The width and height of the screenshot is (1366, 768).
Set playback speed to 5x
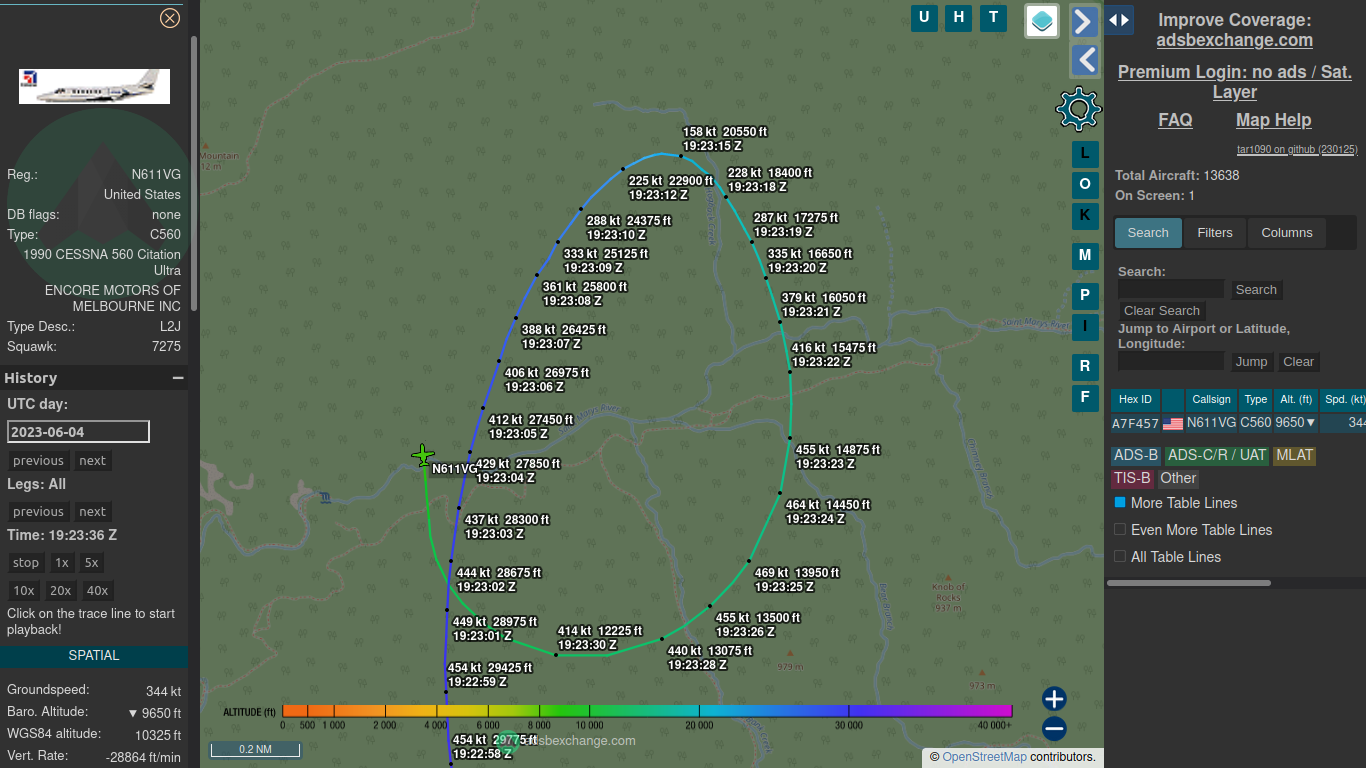click(x=91, y=563)
